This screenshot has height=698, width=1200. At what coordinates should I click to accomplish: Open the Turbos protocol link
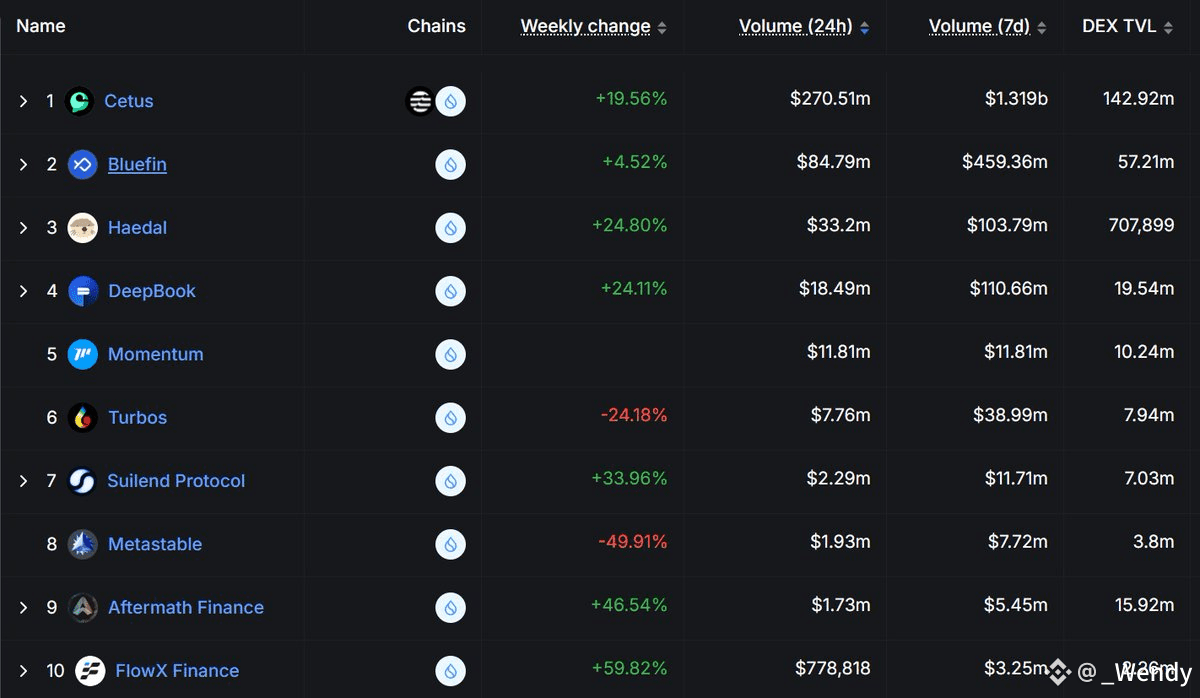(x=137, y=418)
